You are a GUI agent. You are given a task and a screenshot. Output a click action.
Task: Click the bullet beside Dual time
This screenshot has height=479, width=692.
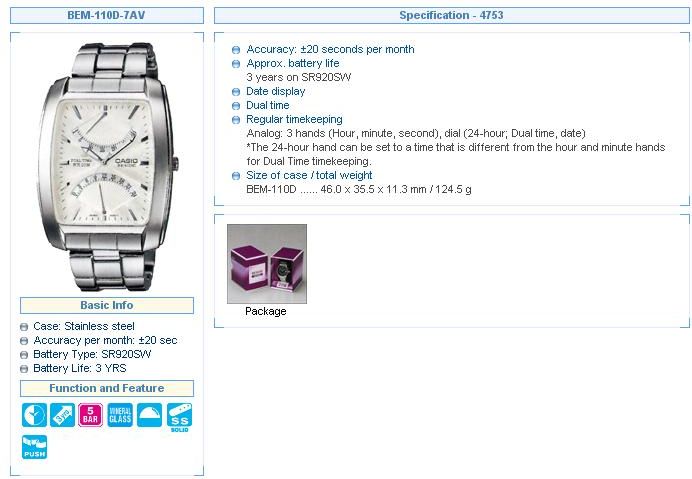point(236,106)
